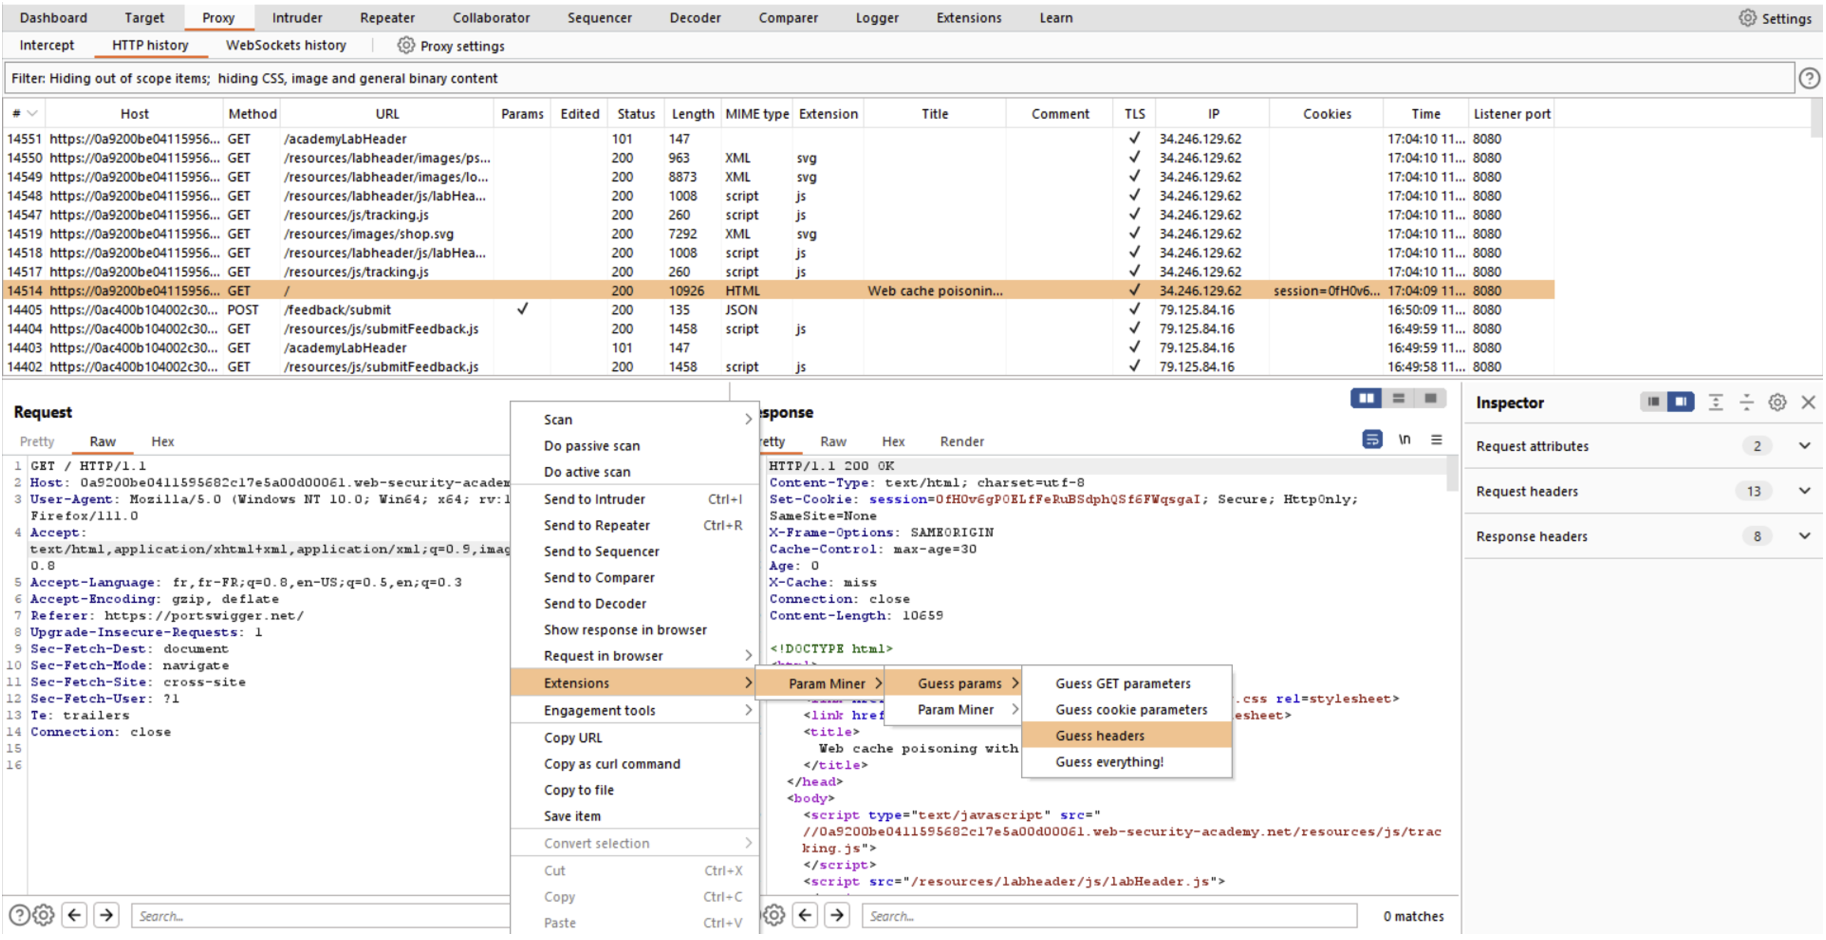Open the Inspector panel settings gear
Screen dimensions: 1826x940
click(1777, 402)
